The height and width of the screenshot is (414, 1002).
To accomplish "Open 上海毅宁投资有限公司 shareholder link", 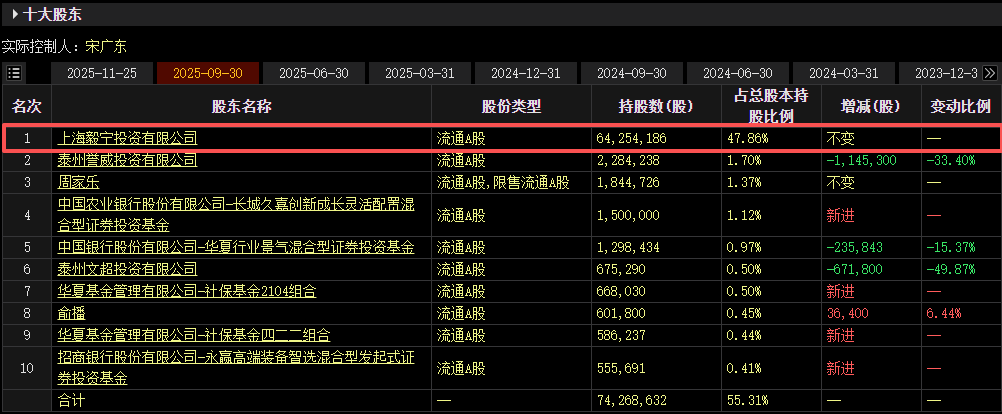I will pyautogui.click(x=127, y=137).
